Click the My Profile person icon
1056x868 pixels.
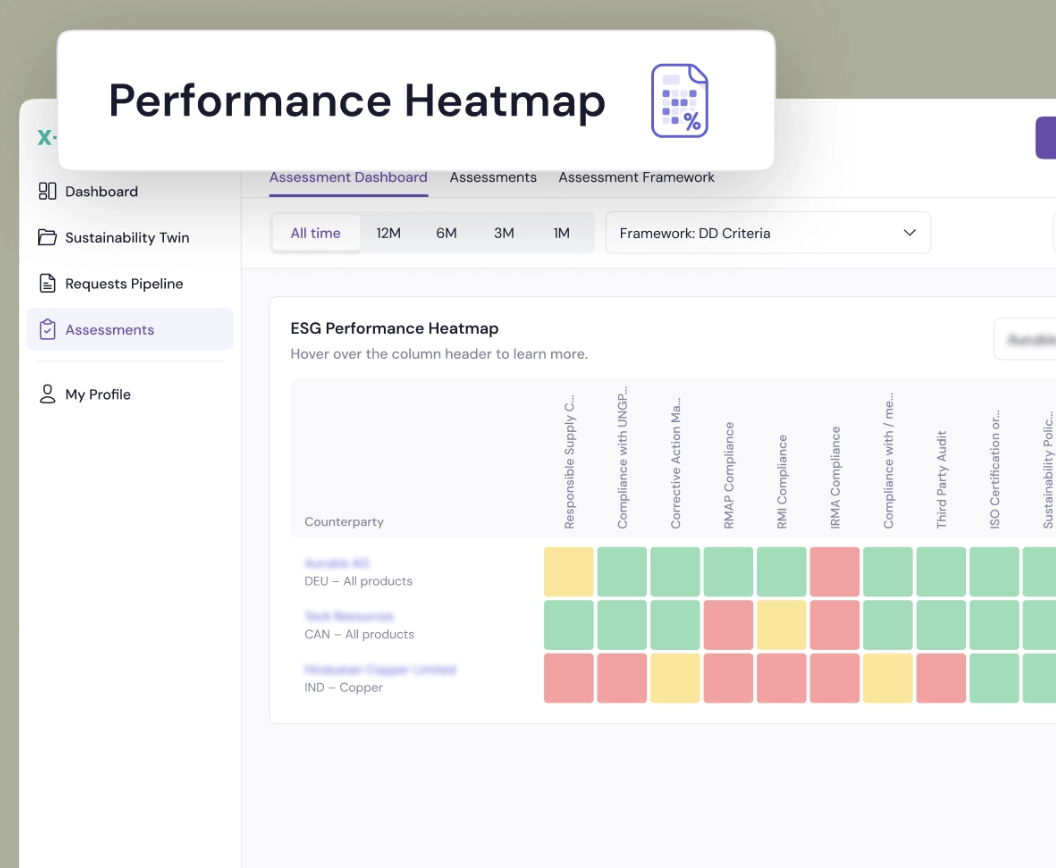point(47,394)
